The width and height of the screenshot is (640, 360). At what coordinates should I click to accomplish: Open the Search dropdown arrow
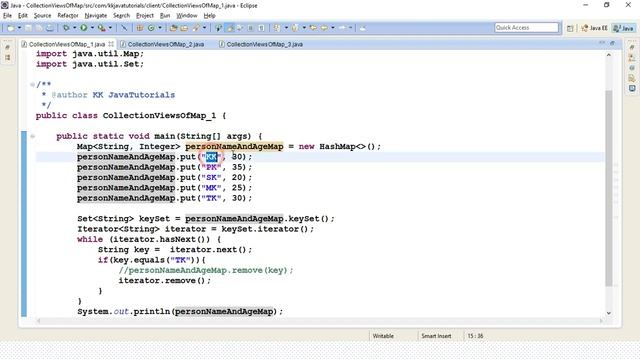tap(204, 28)
